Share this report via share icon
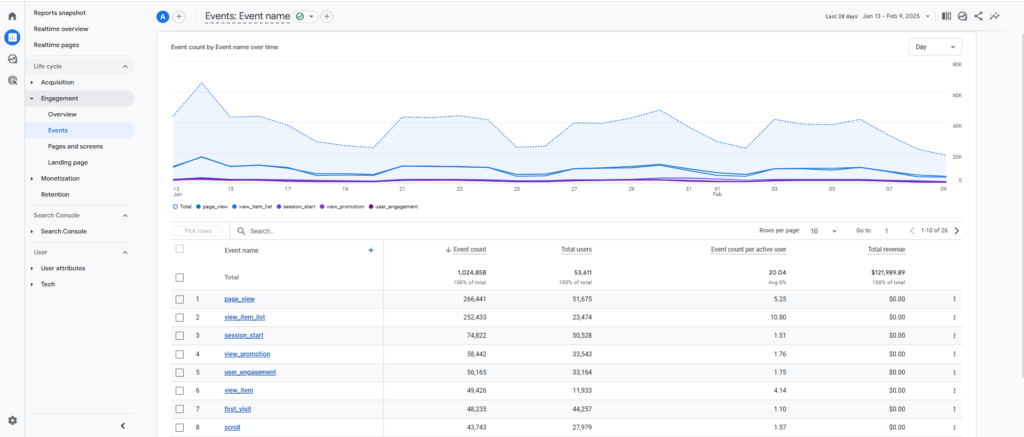1024x437 pixels. [x=978, y=16]
